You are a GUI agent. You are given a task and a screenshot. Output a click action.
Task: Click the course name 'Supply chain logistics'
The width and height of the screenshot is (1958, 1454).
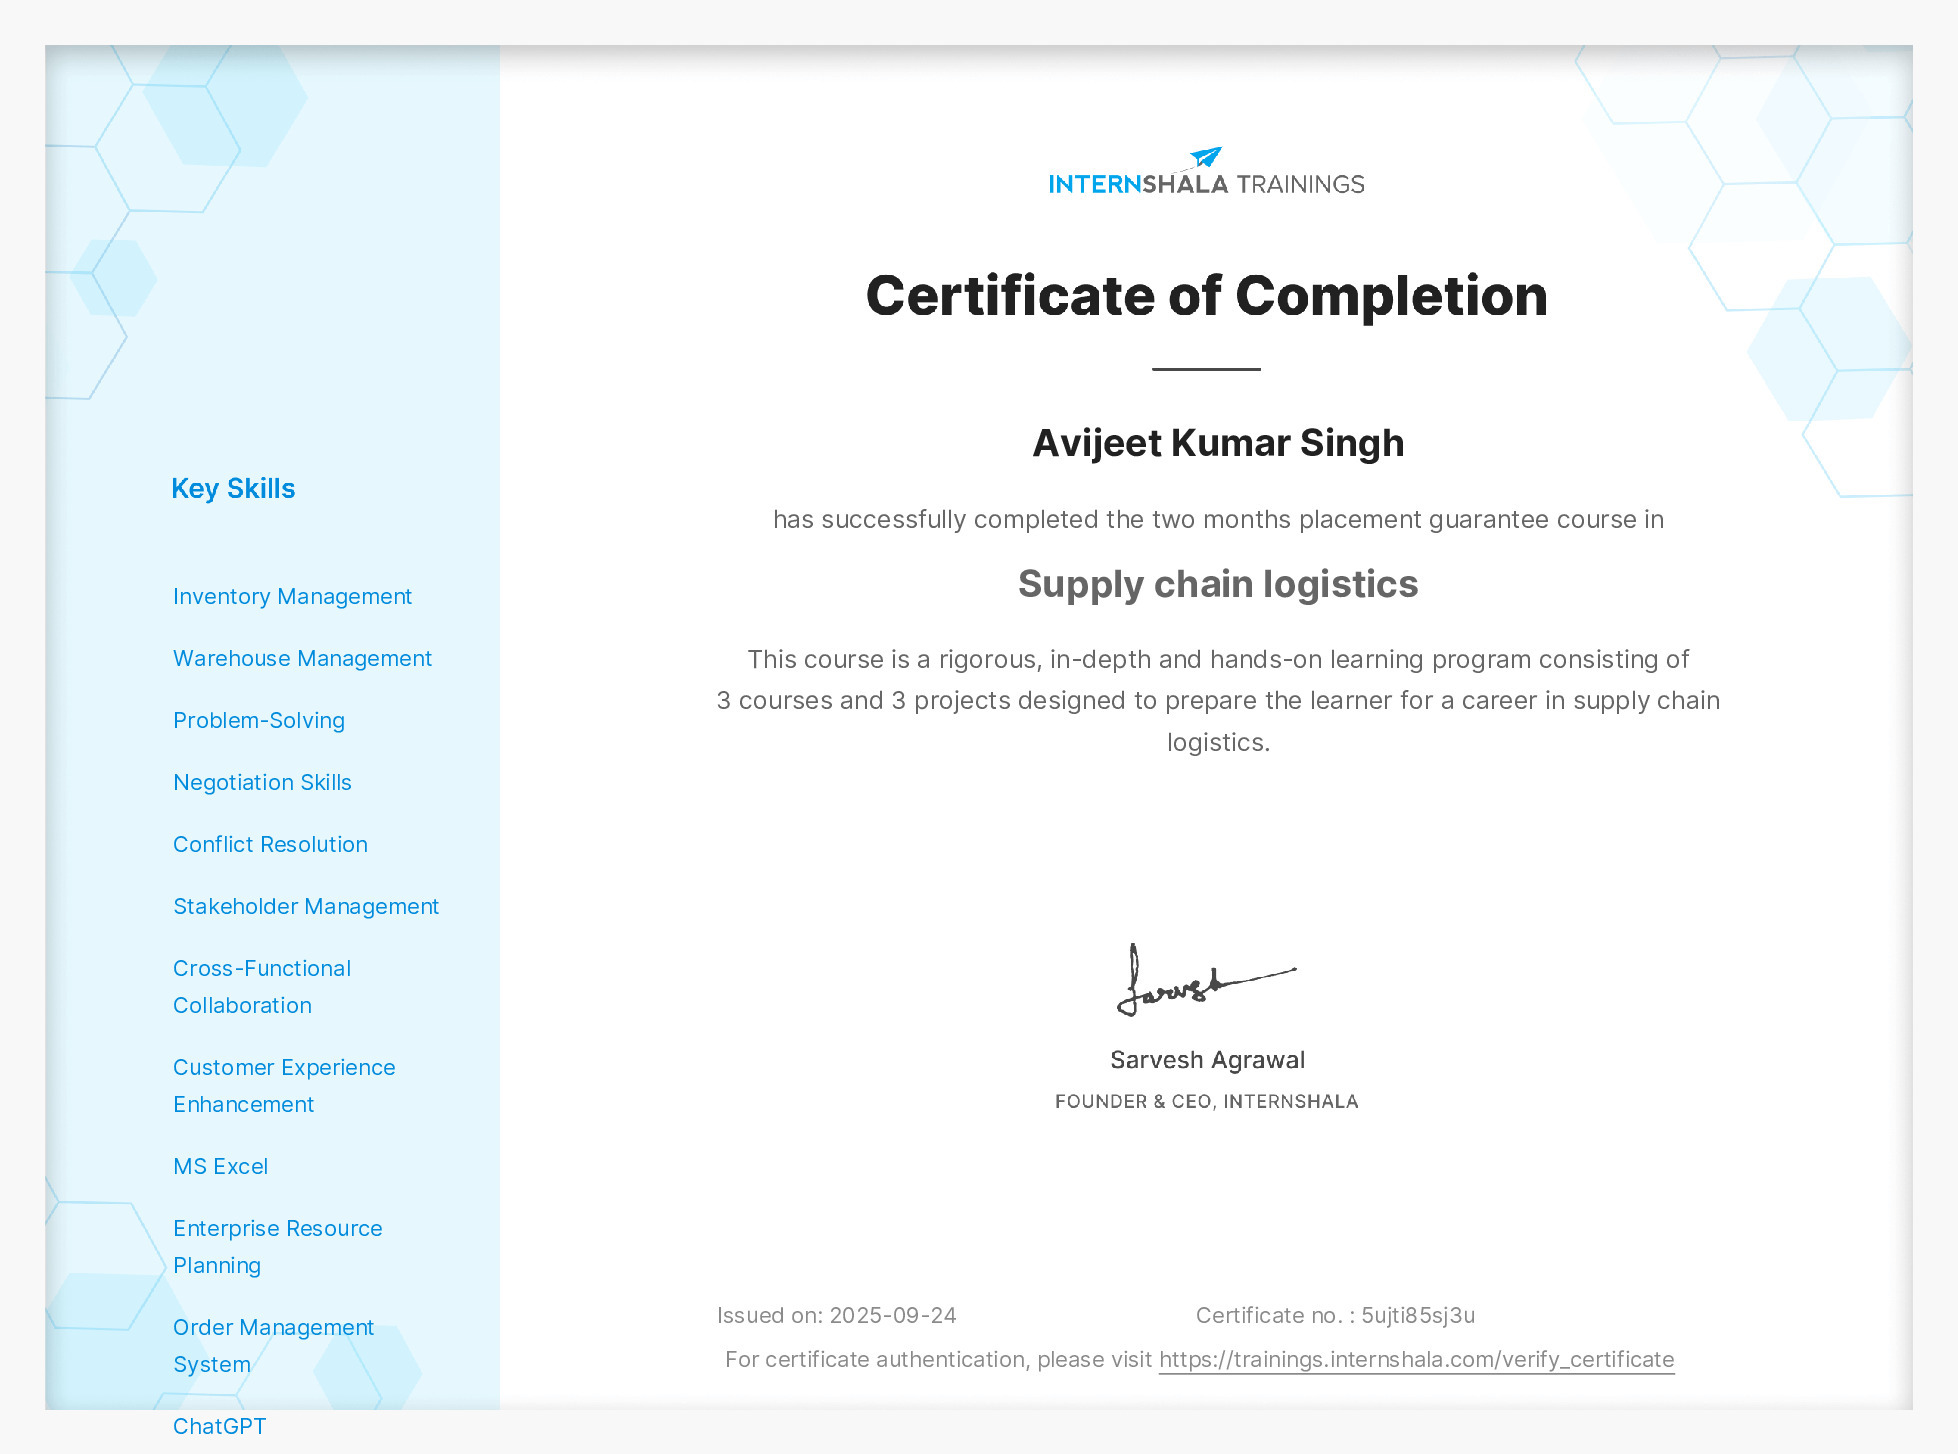pos(1218,584)
